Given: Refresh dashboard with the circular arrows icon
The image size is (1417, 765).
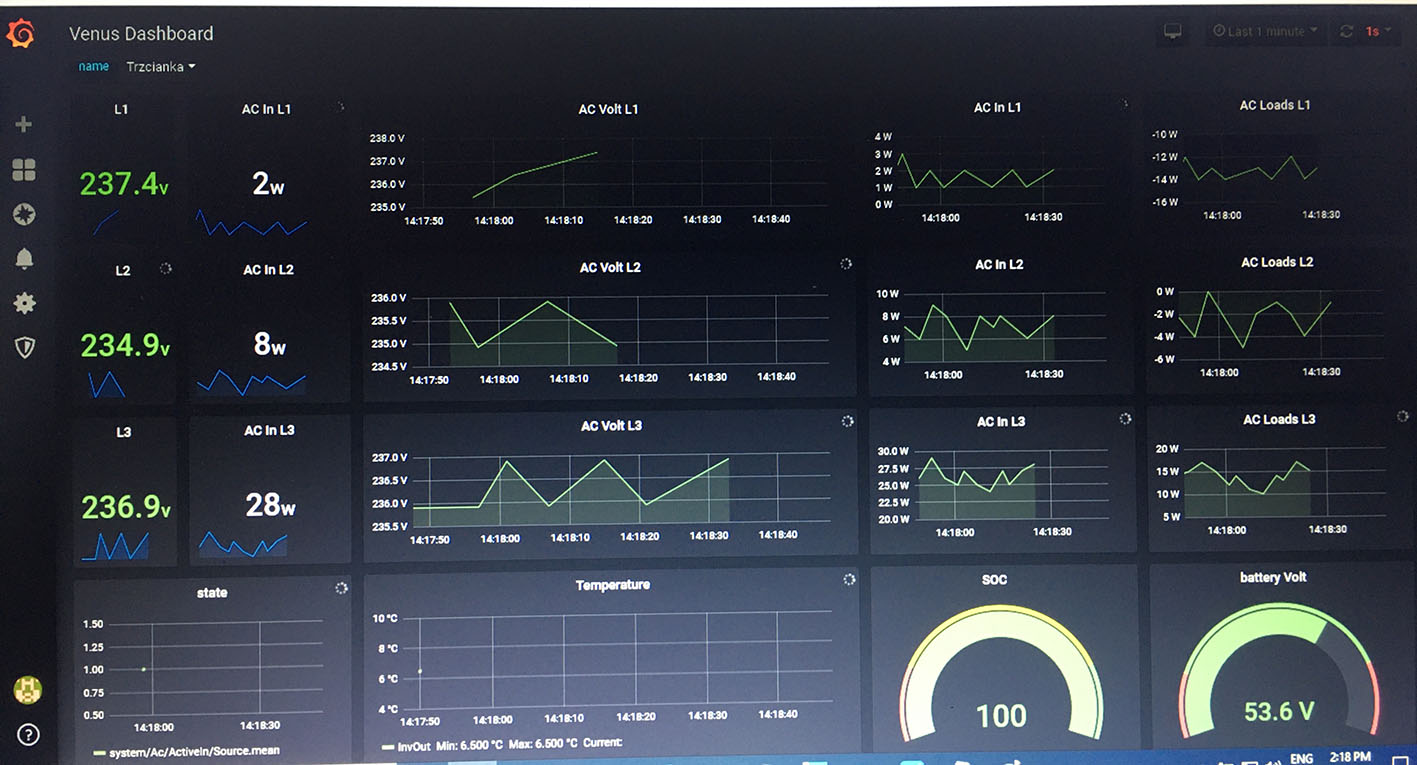Looking at the screenshot, I should (1346, 32).
